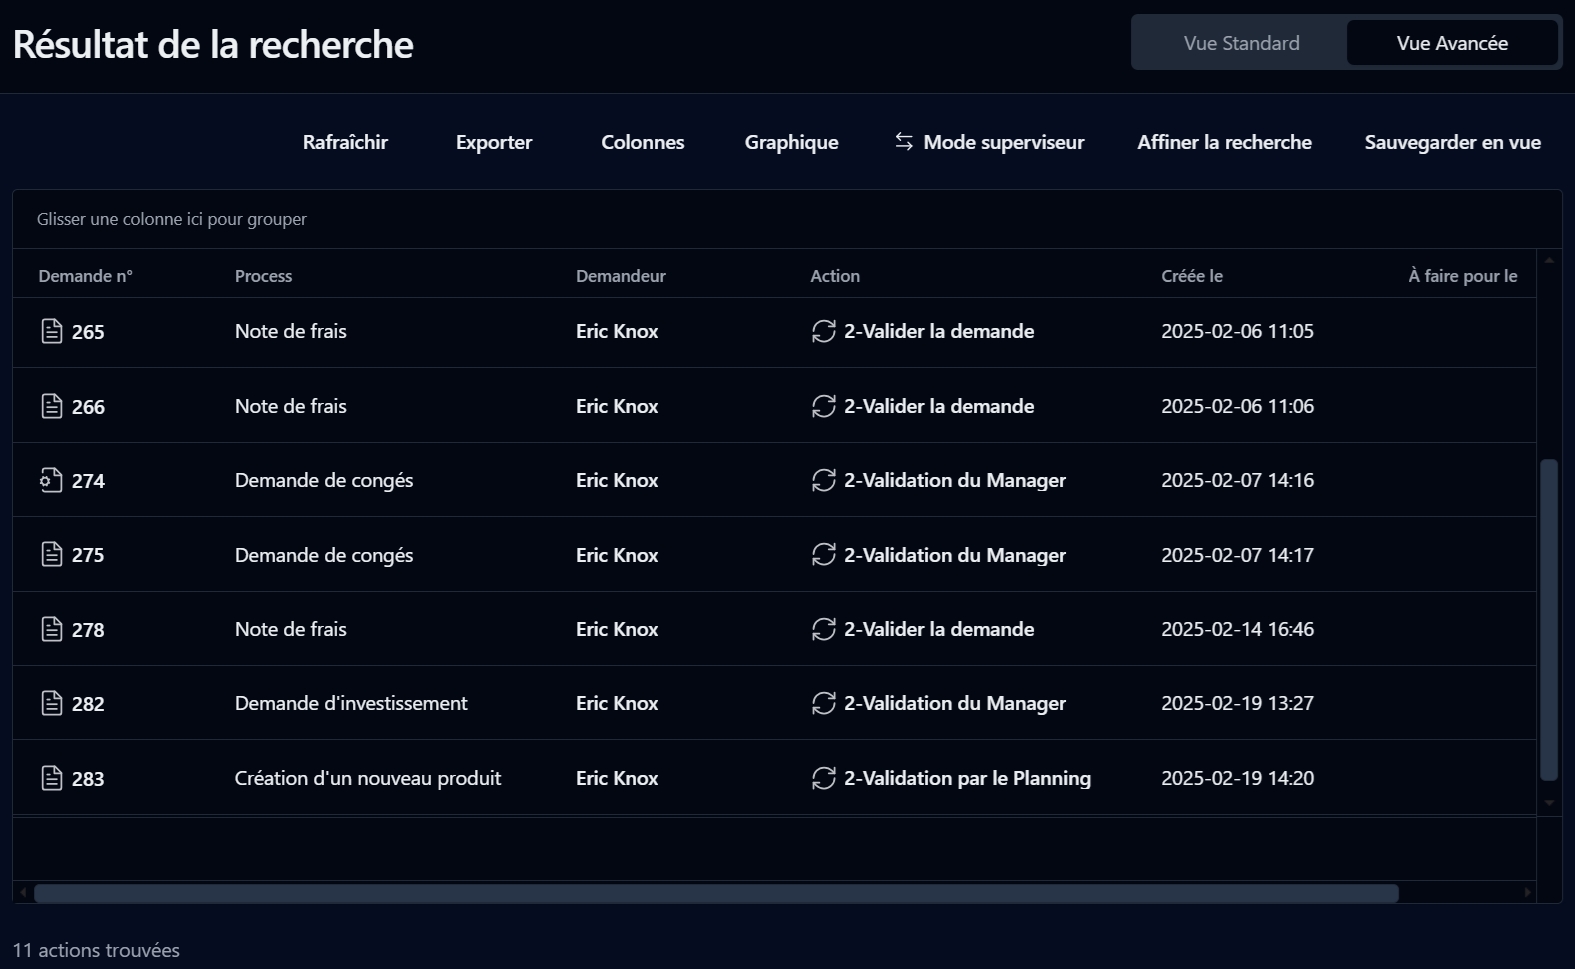Screen dimensions: 1575x969
Task: Open the Exporter options
Action: [x=494, y=142]
